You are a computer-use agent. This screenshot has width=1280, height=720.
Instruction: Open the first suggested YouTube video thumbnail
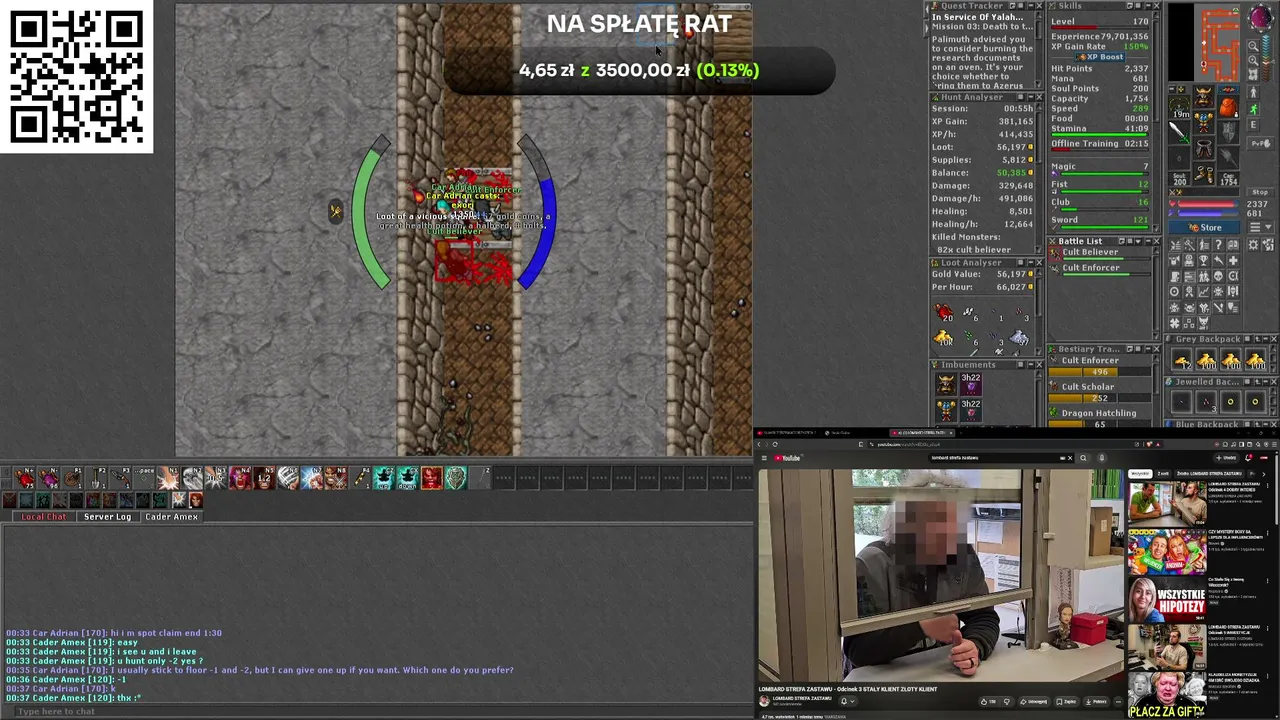(x=1166, y=503)
